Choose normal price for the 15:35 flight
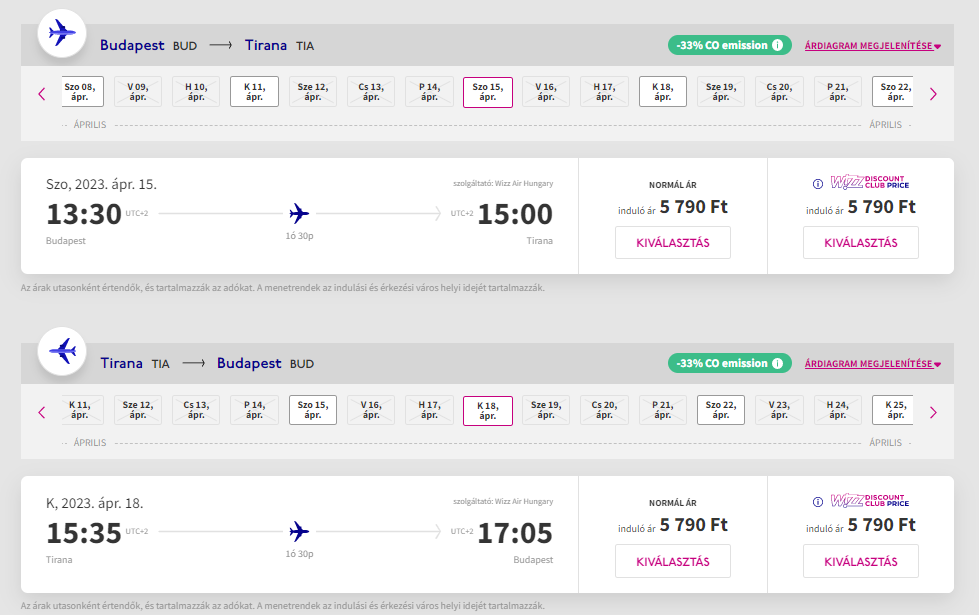Image resolution: width=979 pixels, height=615 pixels. coord(672,561)
